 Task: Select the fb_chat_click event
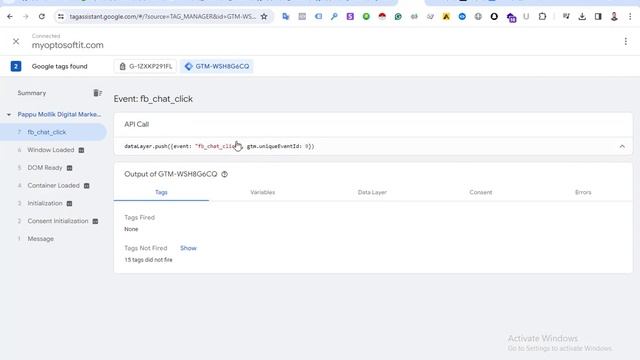tap(53, 132)
